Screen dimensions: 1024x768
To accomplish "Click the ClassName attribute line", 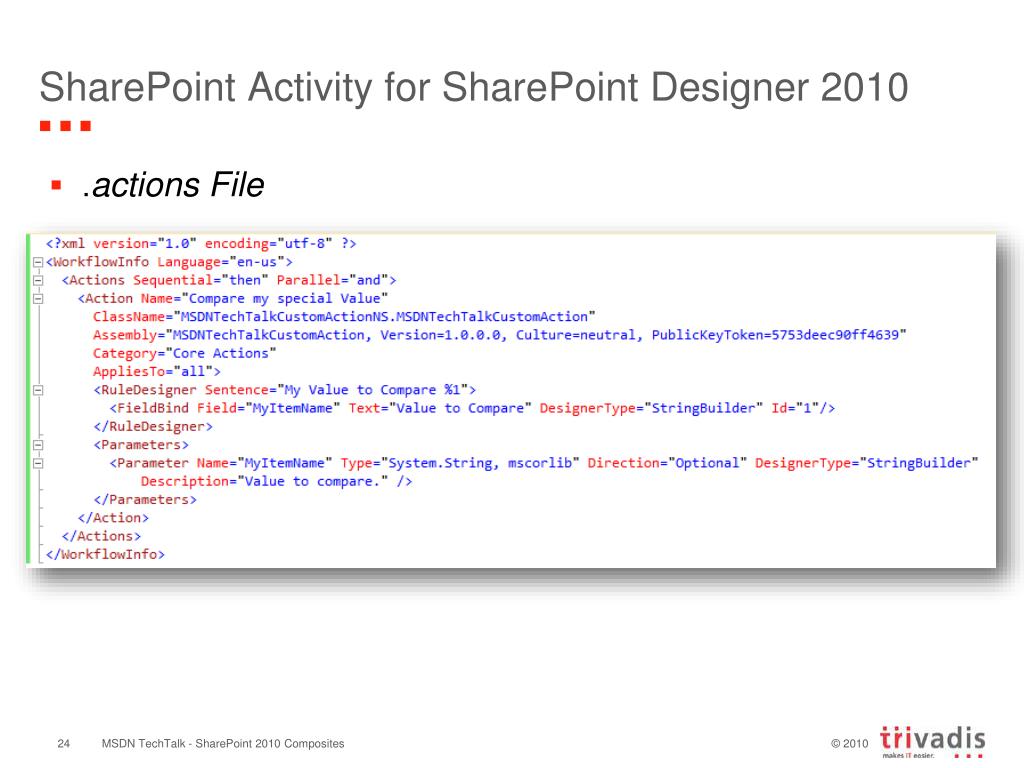I will [344, 317].
